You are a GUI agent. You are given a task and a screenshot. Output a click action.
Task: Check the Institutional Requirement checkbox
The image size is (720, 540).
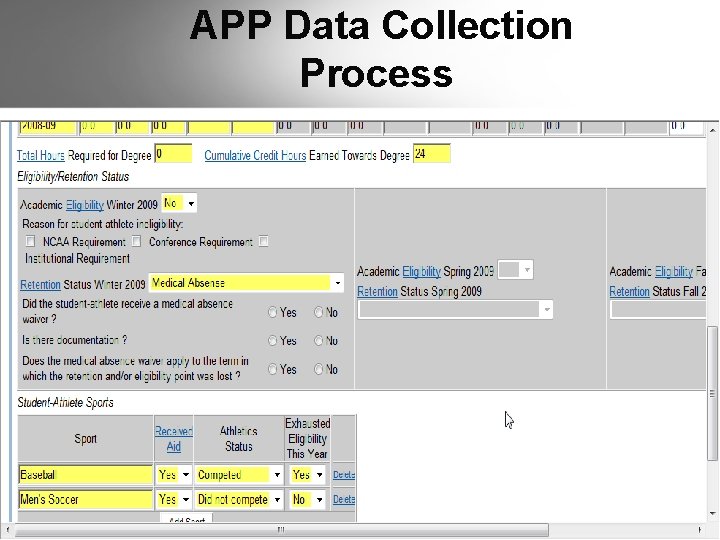pyautogui.click(x=264, y=241)
